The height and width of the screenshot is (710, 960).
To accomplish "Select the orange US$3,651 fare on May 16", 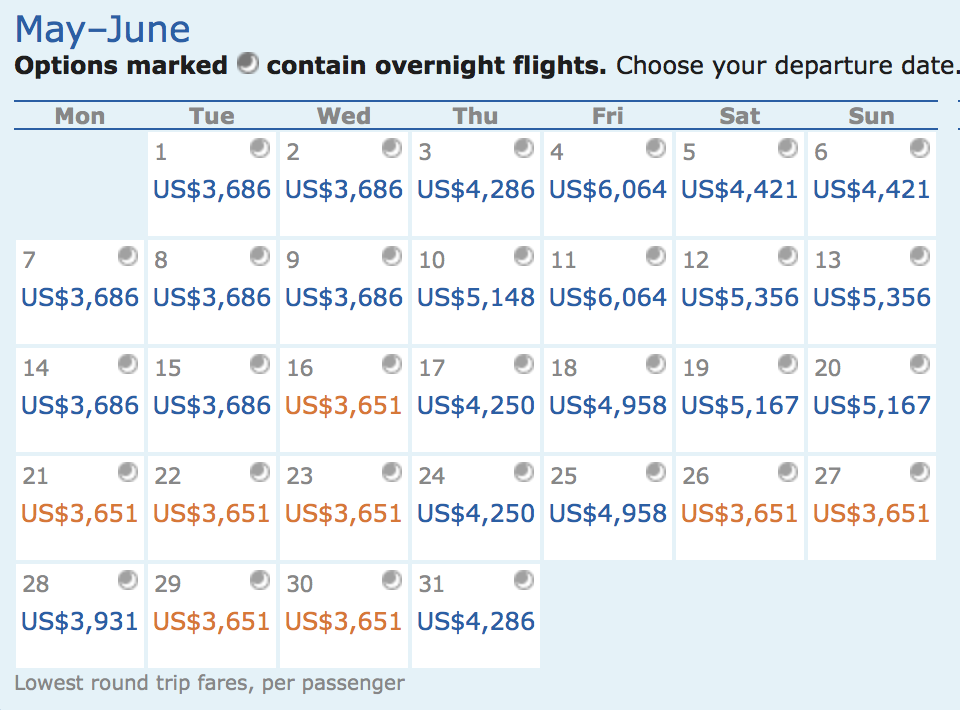I will click(343, 404).
